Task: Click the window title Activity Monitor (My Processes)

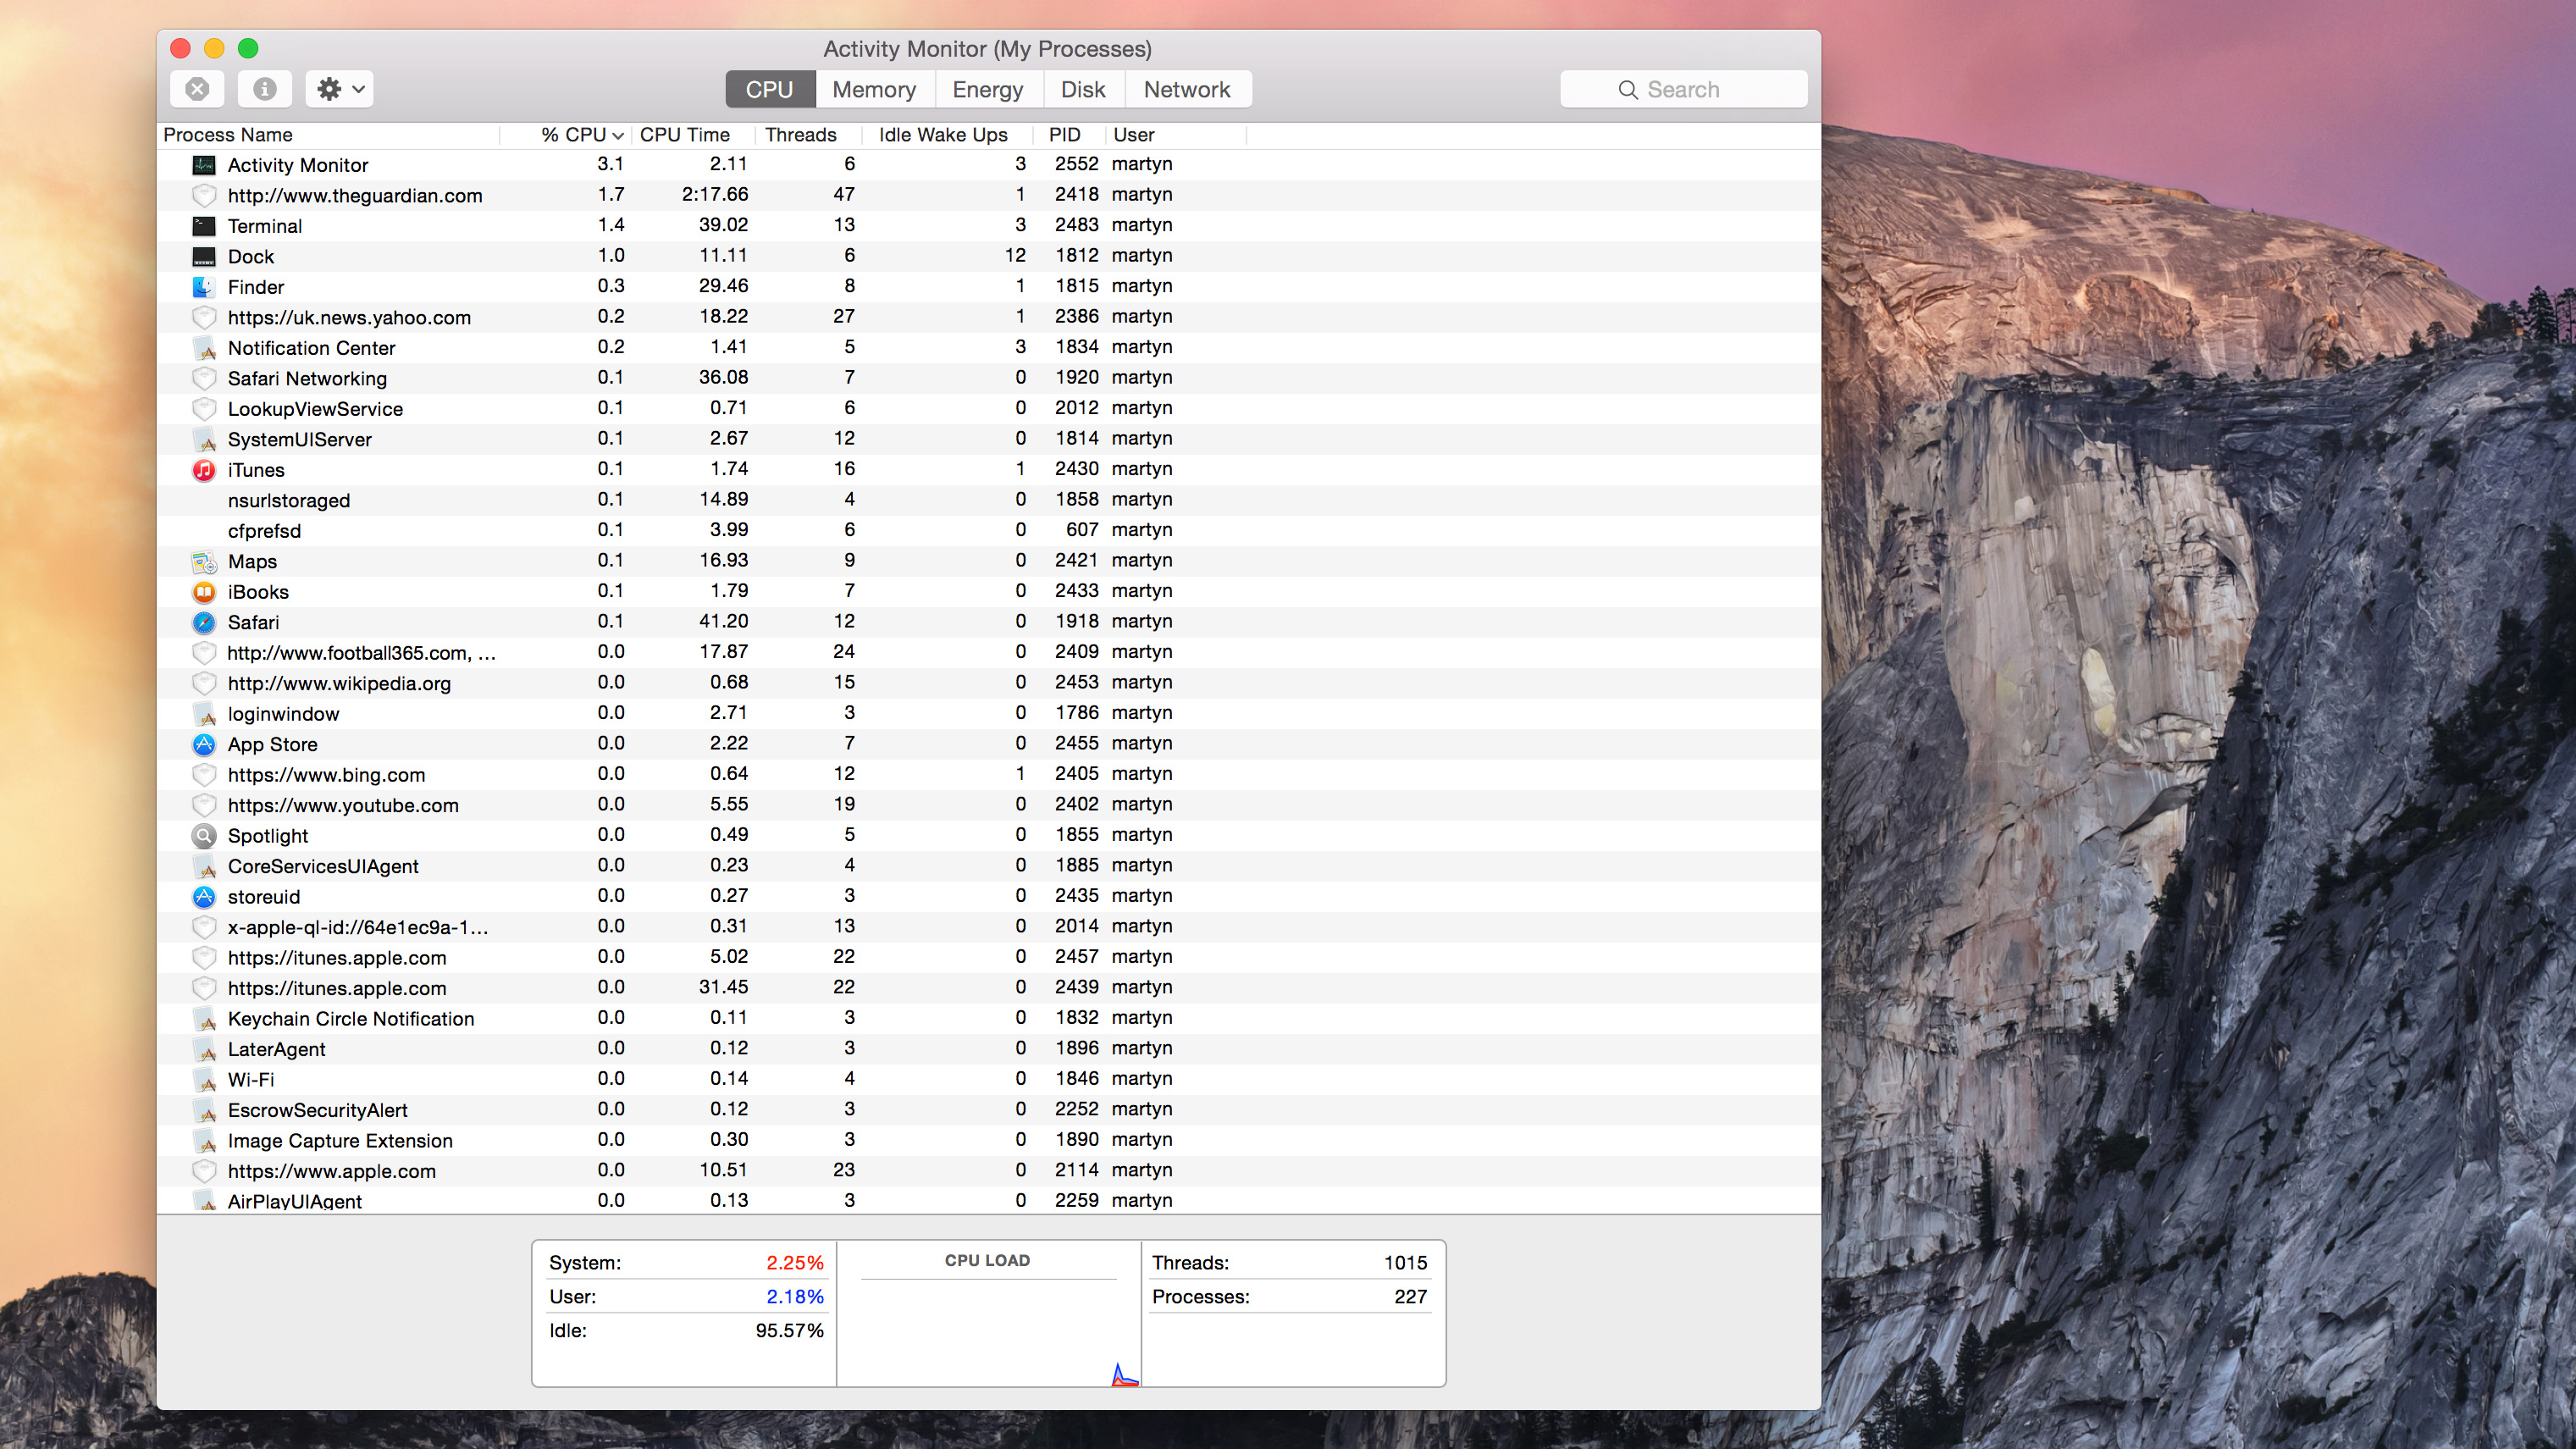Action: click(987, 49)
